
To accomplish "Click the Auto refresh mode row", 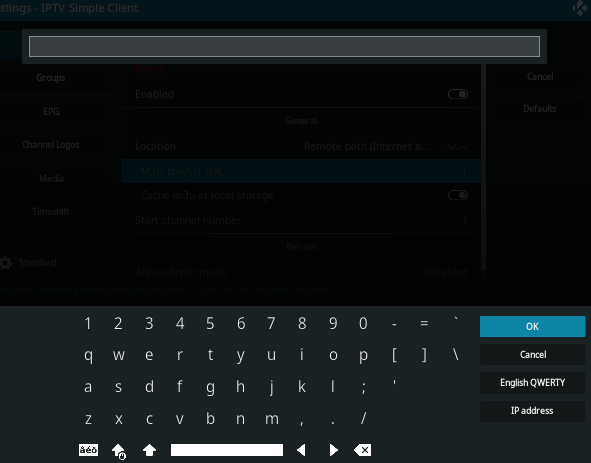I will (x=301, y=272).
